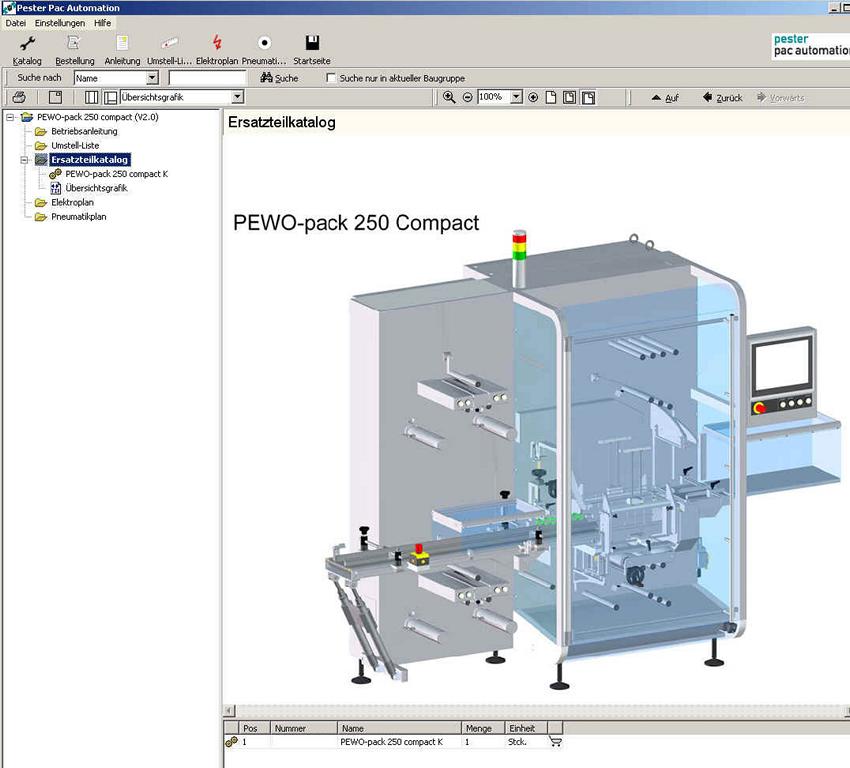Click the Einheit column header
The image size is (850, 768).
[x=526, y=728]
